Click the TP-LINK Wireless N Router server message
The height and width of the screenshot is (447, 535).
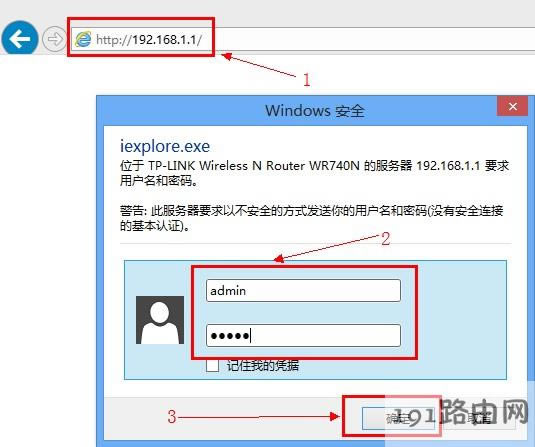314,173
